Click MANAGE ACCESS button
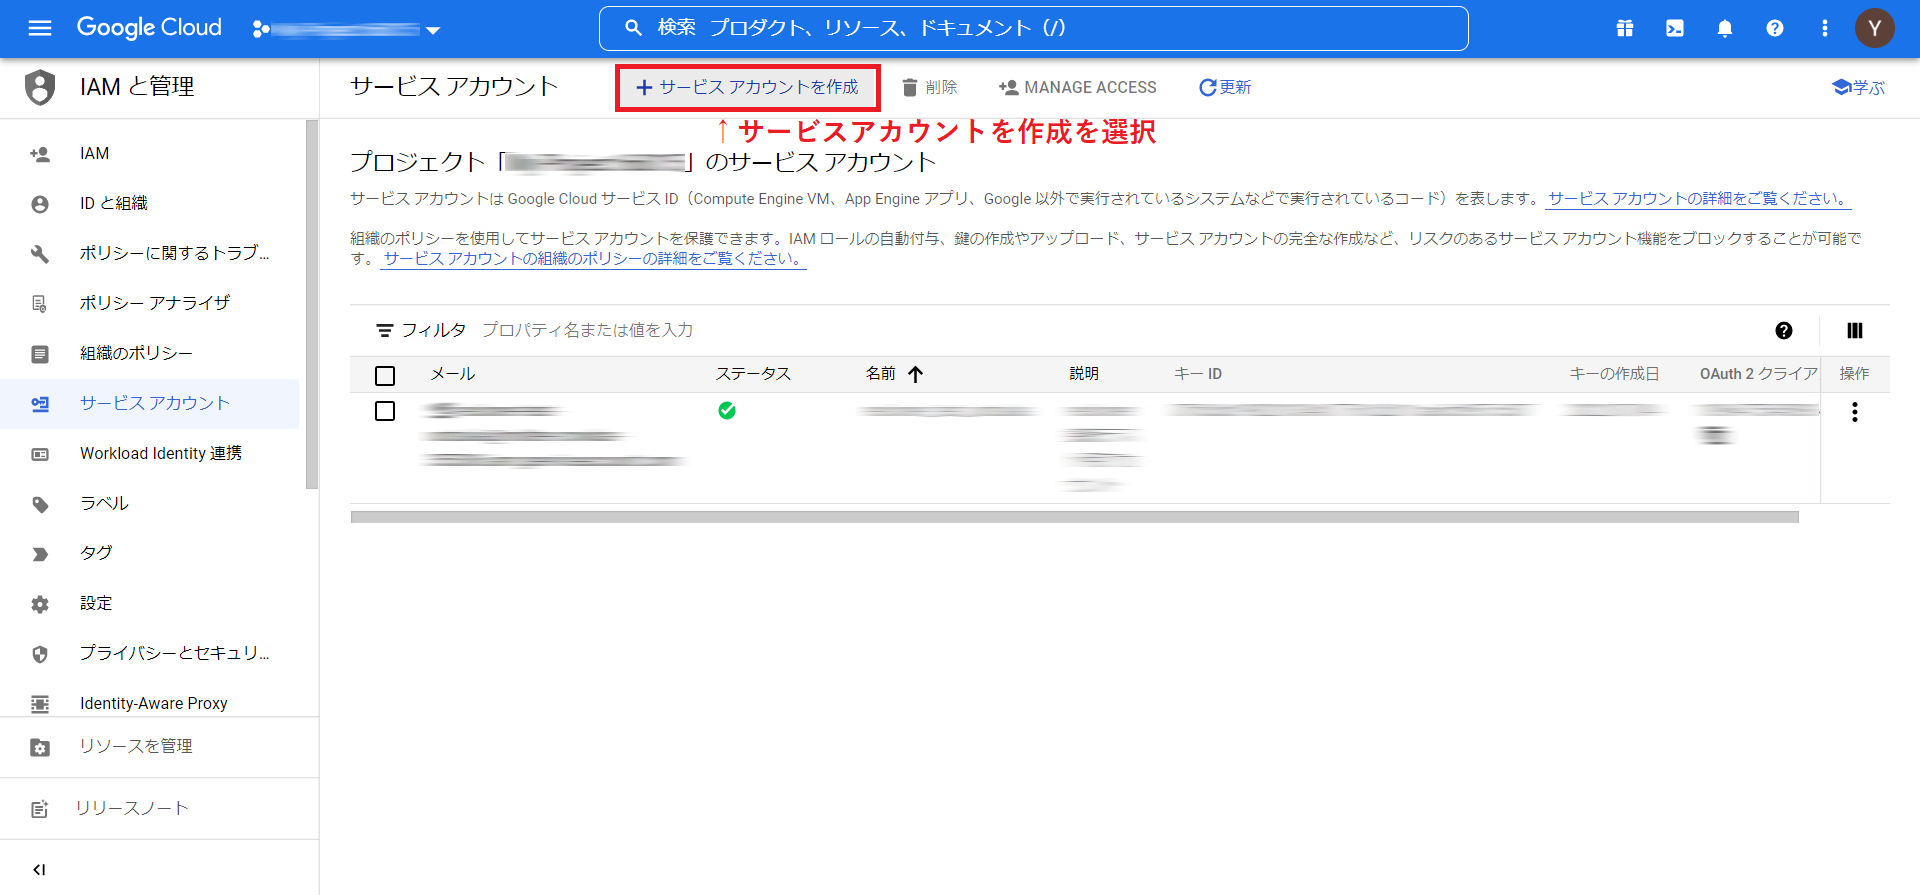This screenshot has height=895, width=1920. [1078, 88]
